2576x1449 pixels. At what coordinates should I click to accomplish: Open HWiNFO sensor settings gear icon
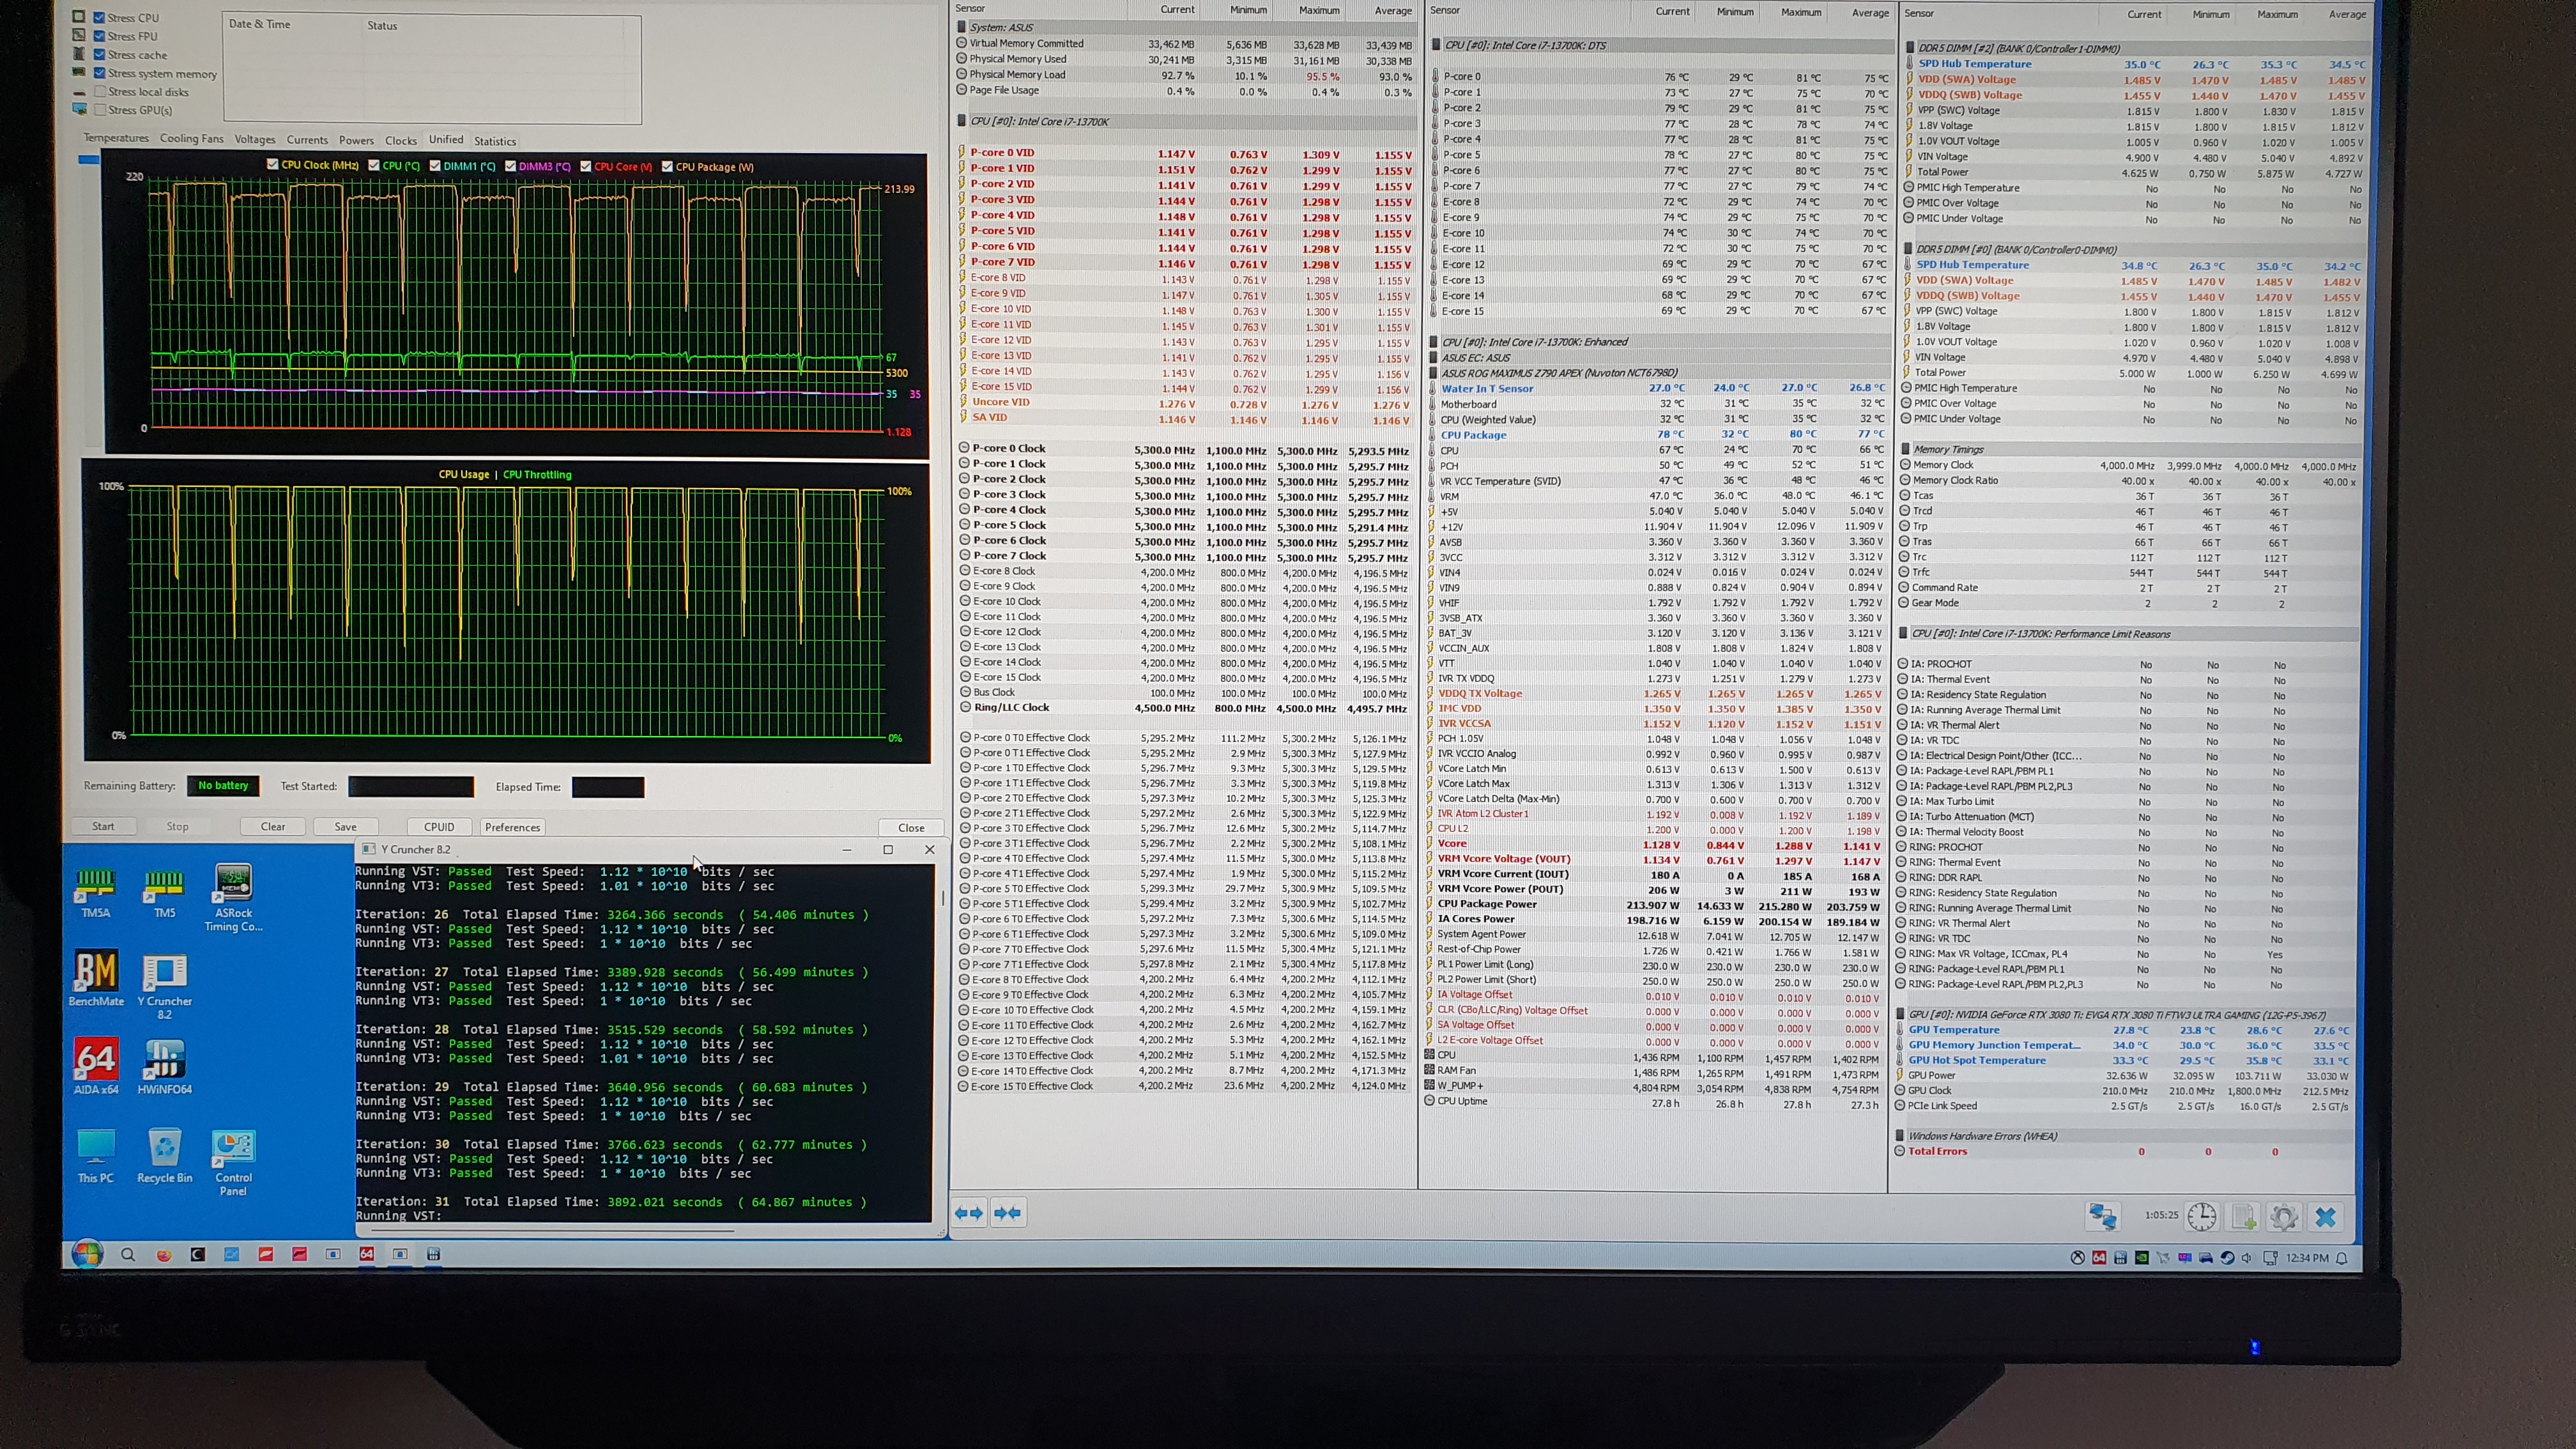point(2284,1217)
